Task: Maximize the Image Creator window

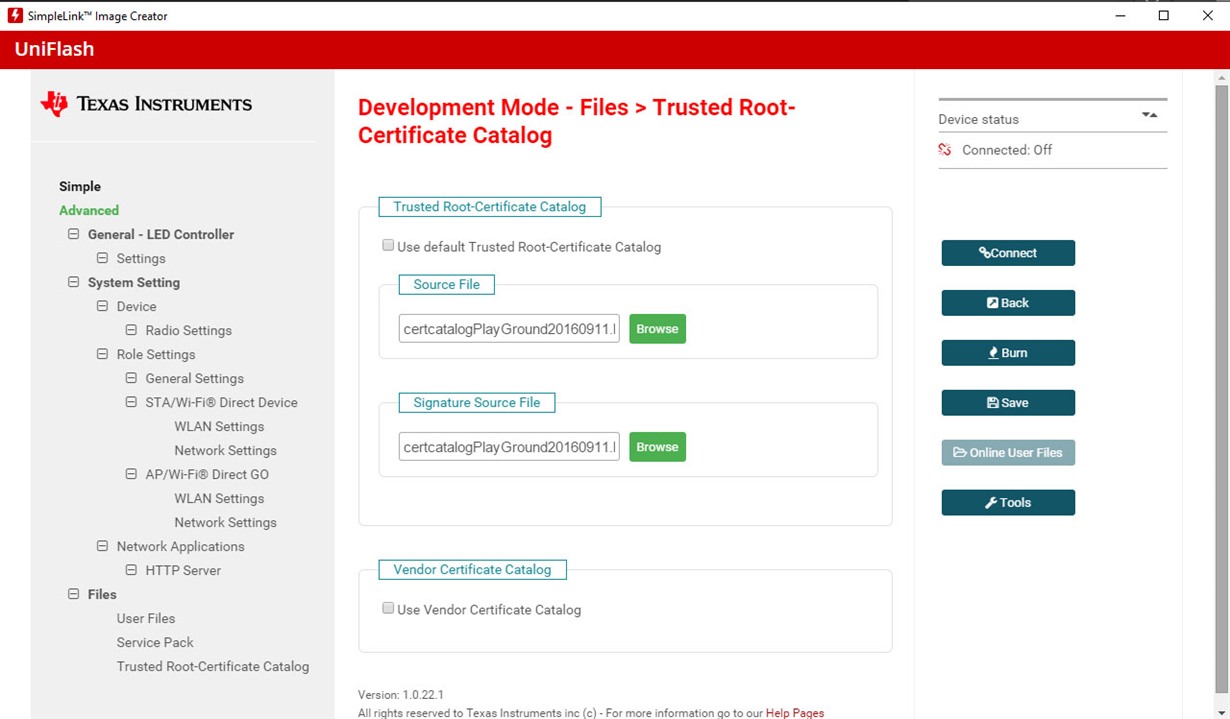Action: (x=1163, y=15)
